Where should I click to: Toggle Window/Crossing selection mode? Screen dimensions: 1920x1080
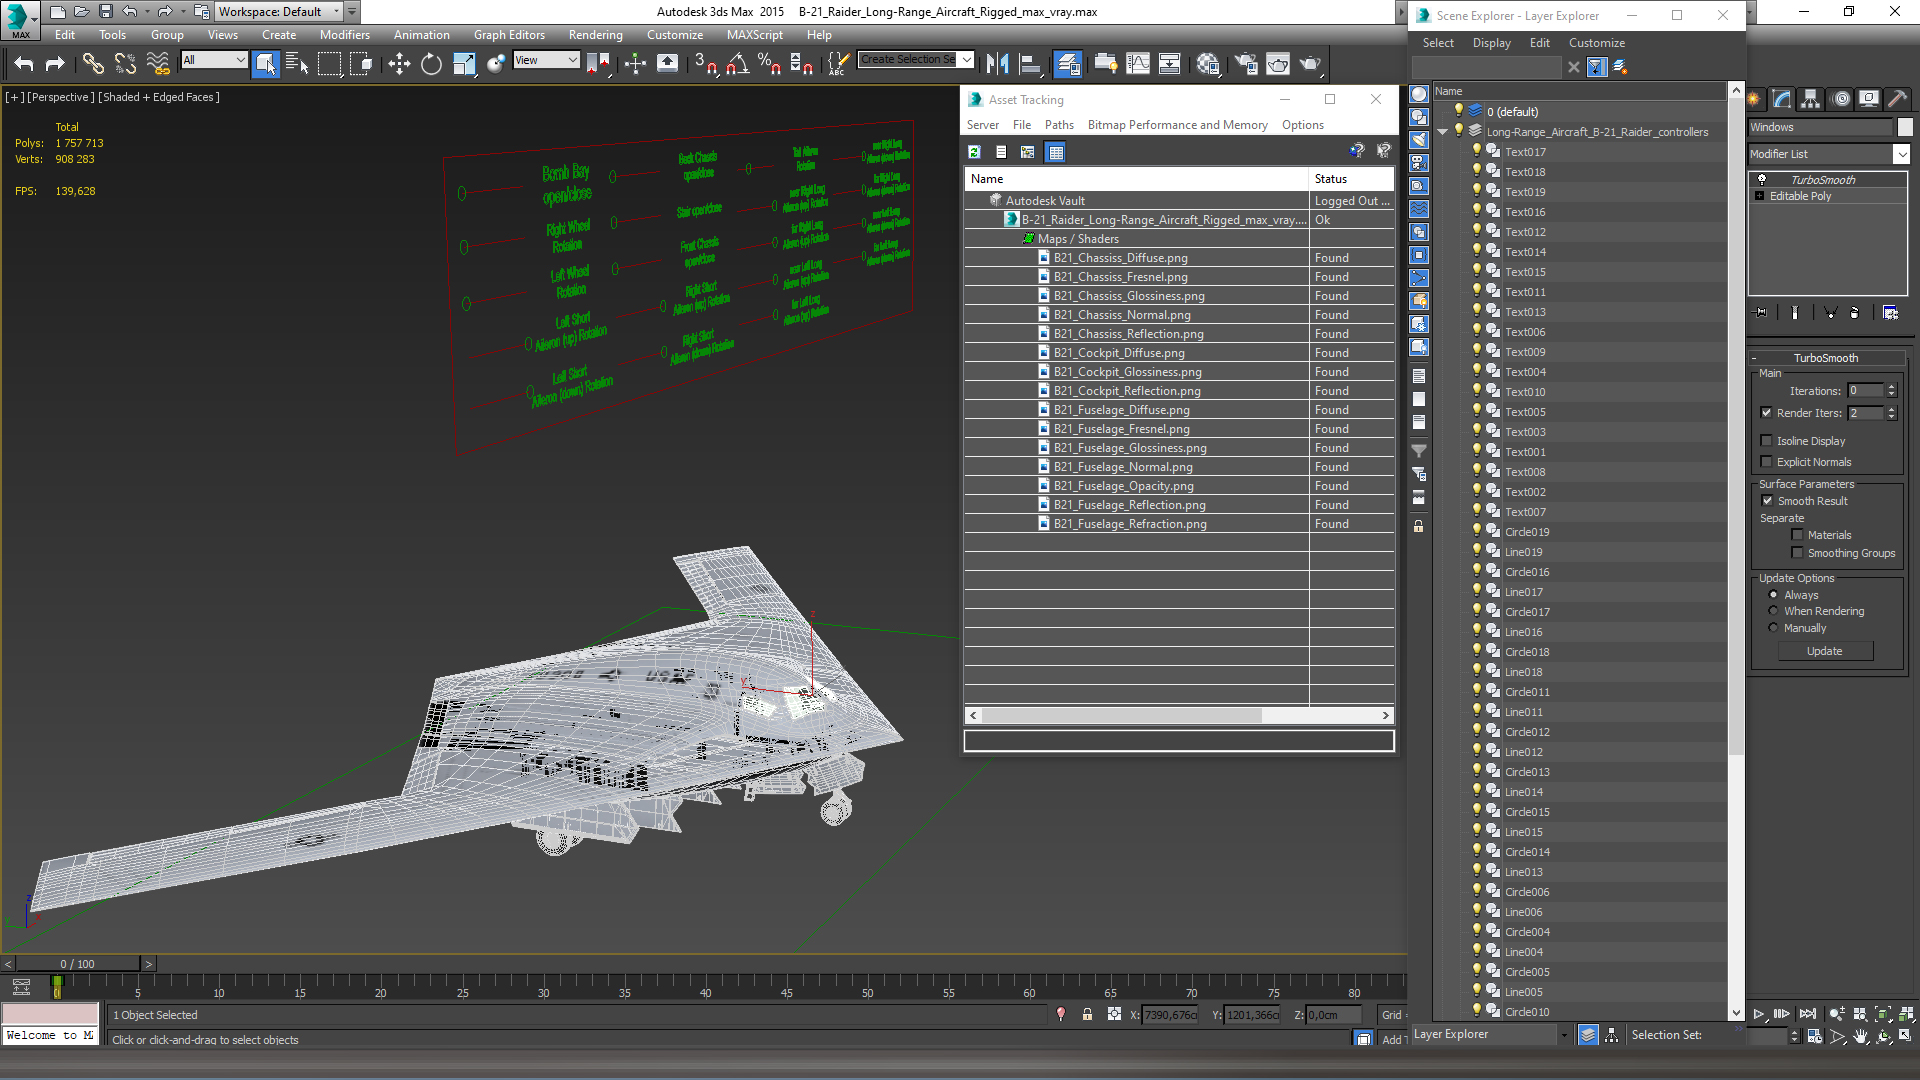(361, 64)
